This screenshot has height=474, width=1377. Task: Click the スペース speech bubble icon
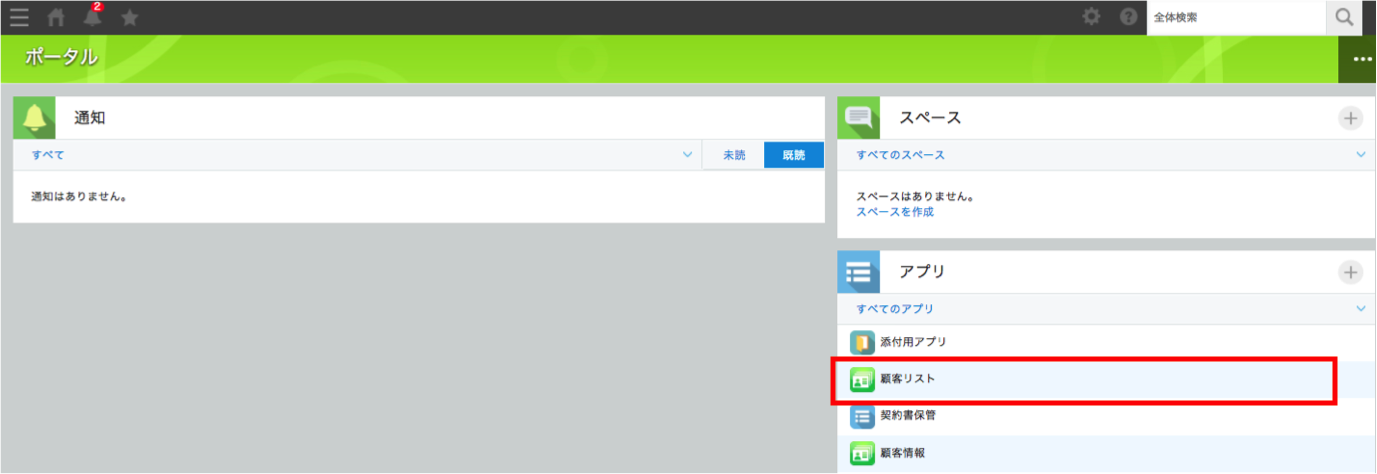[x=859, y=118]
